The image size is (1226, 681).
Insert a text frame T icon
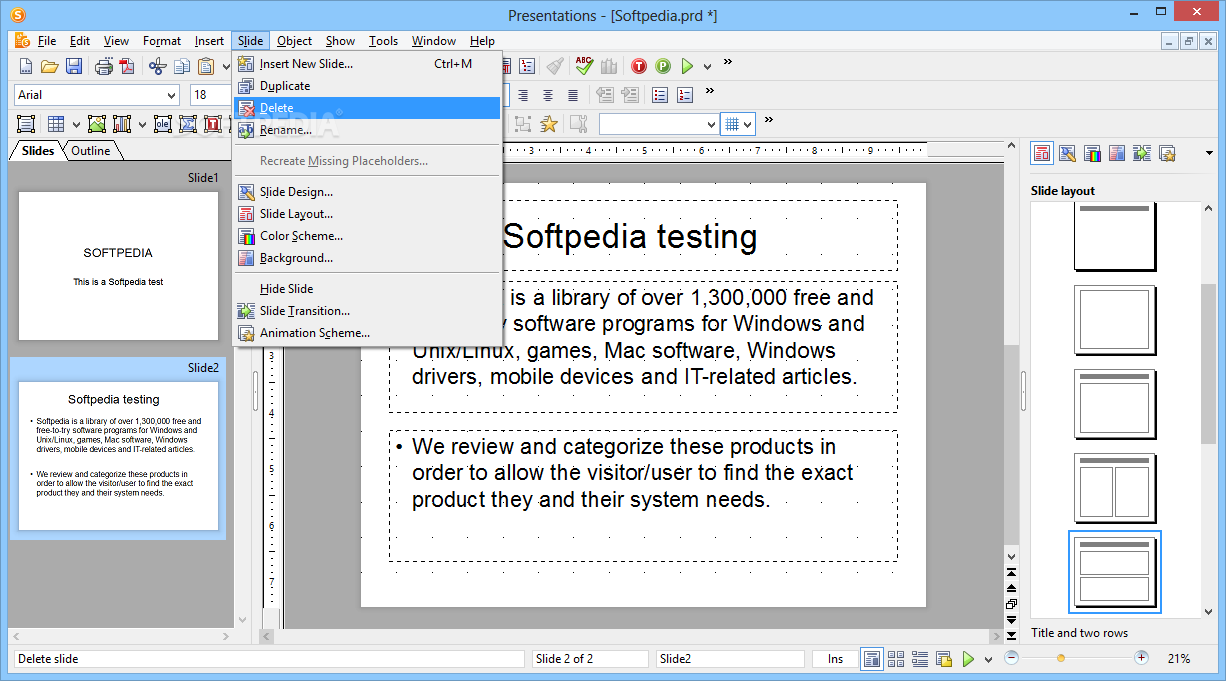213,124
